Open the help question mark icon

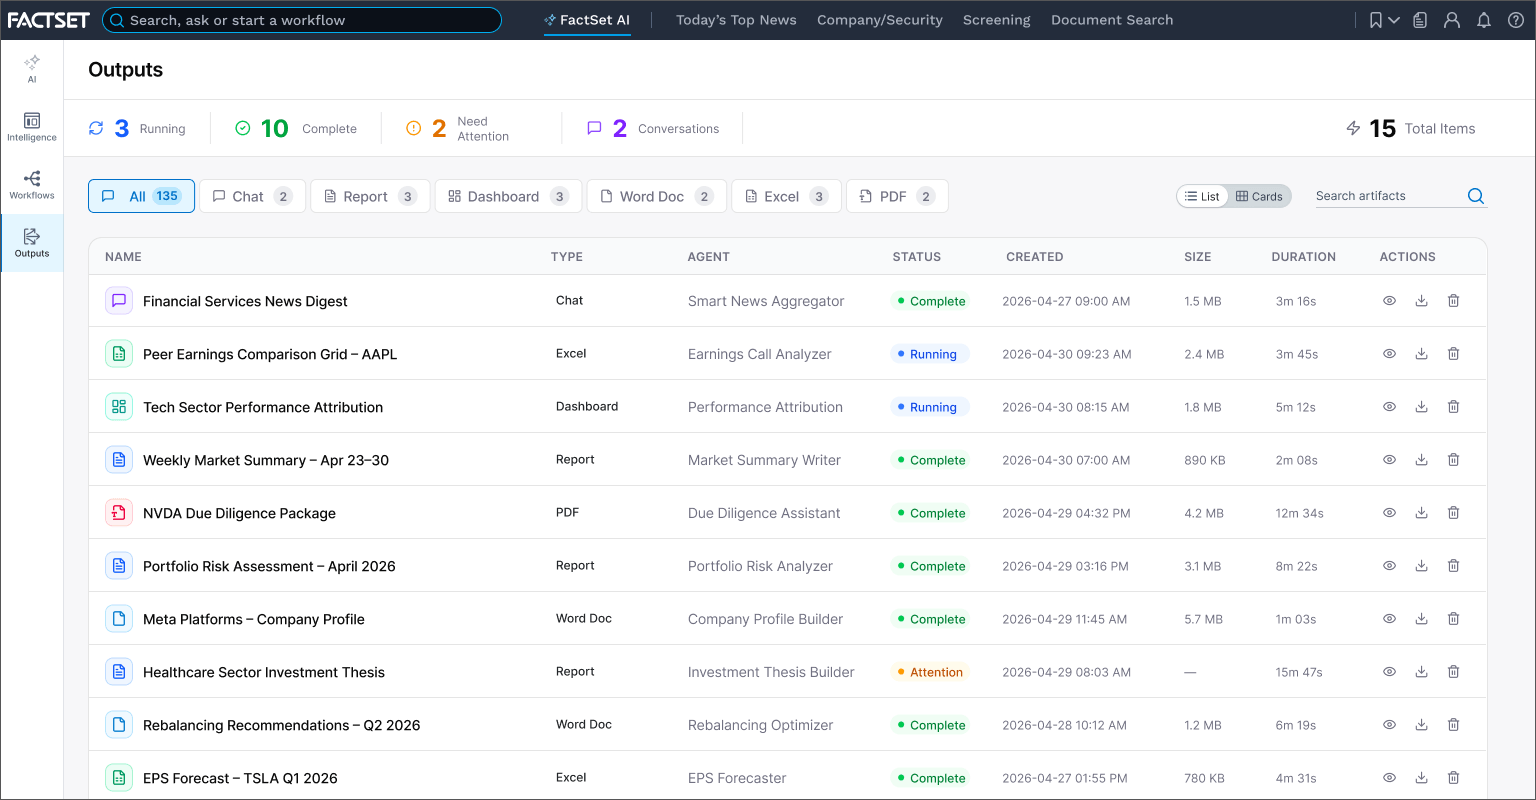1516,20
